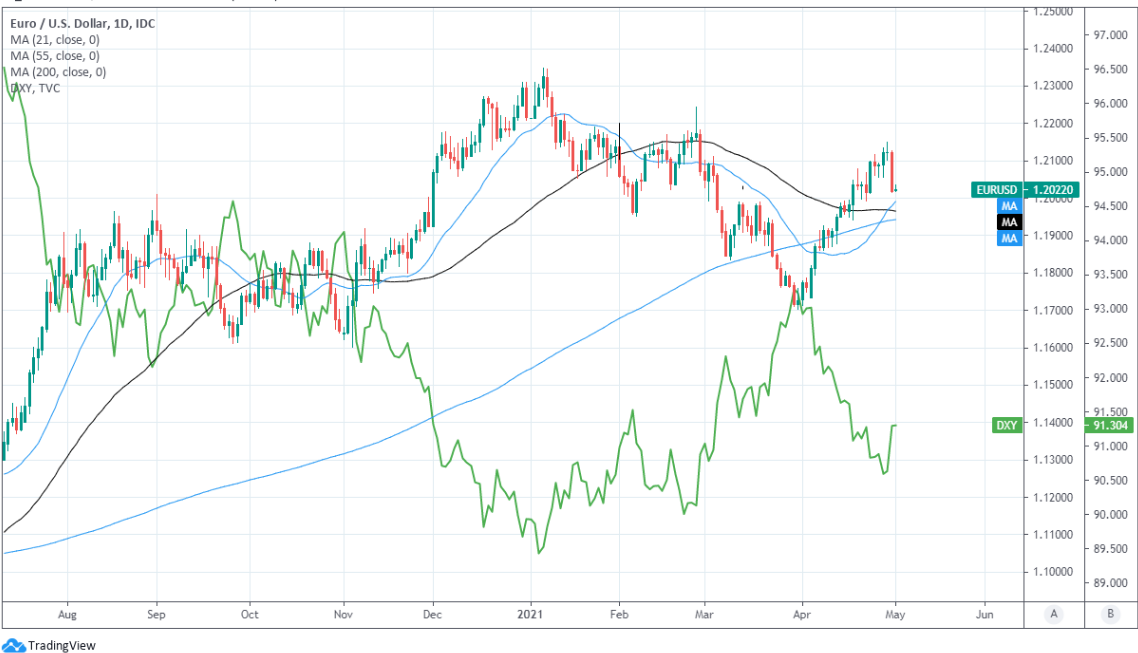
Task: Toggle the 'A' scale button
Action: (1053, 614)
